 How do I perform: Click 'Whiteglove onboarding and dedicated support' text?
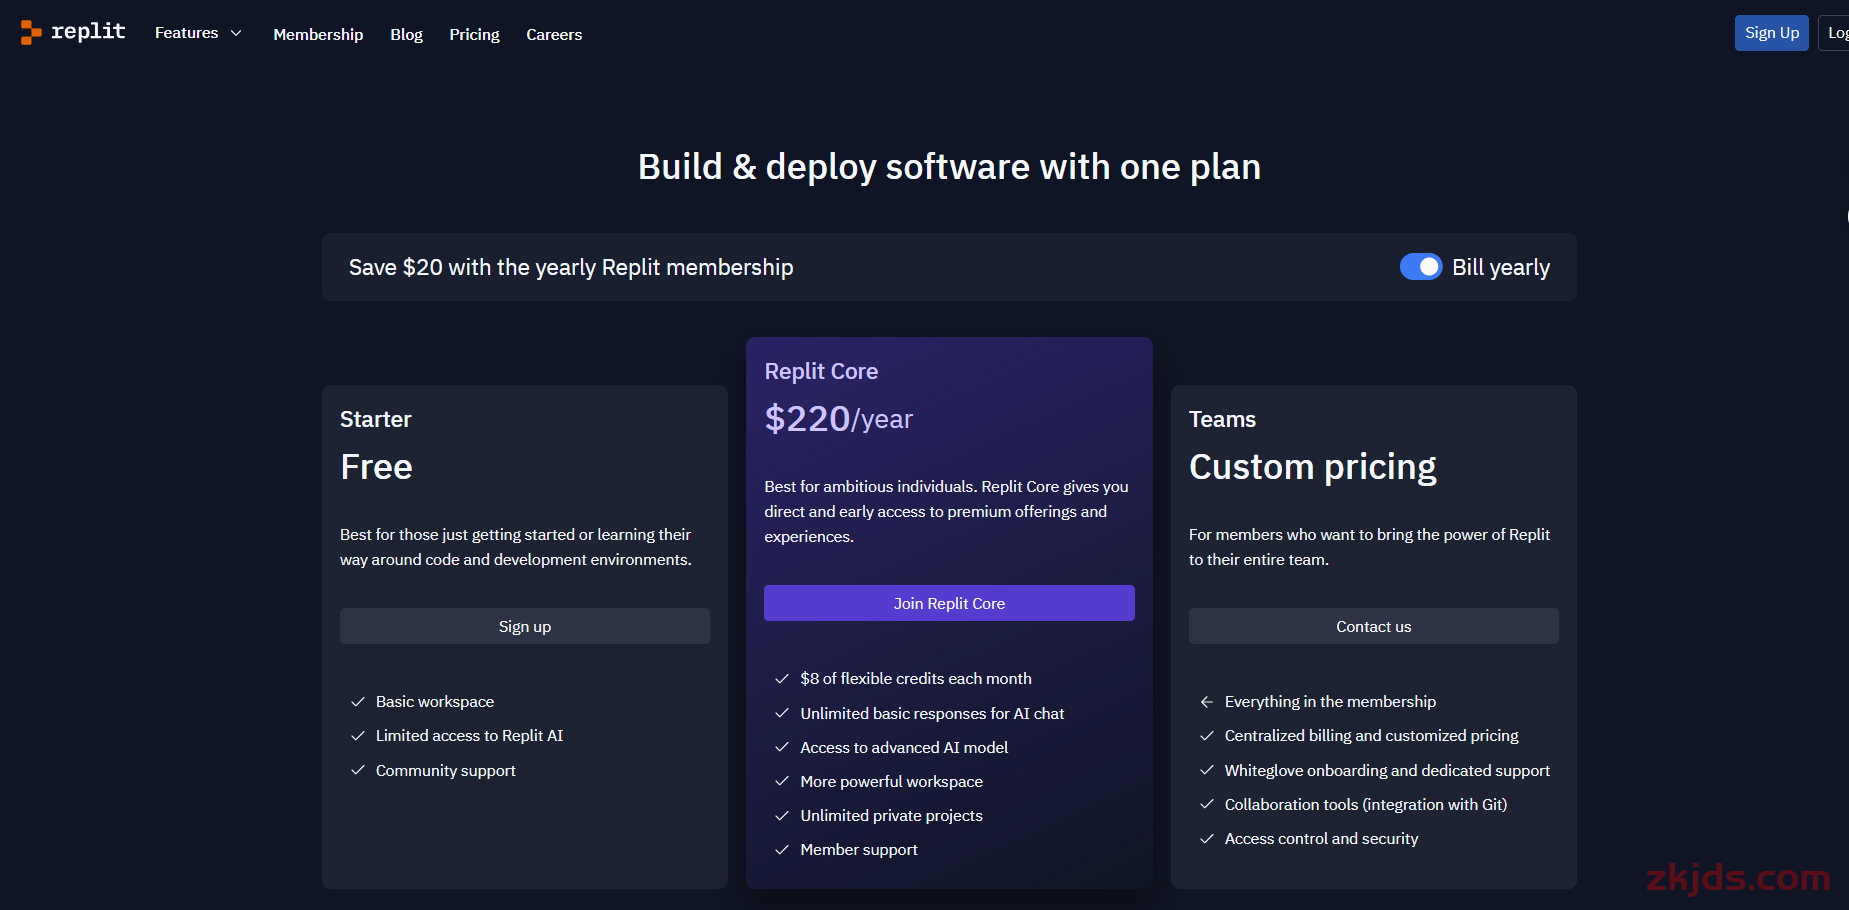tap(1387, 770)
